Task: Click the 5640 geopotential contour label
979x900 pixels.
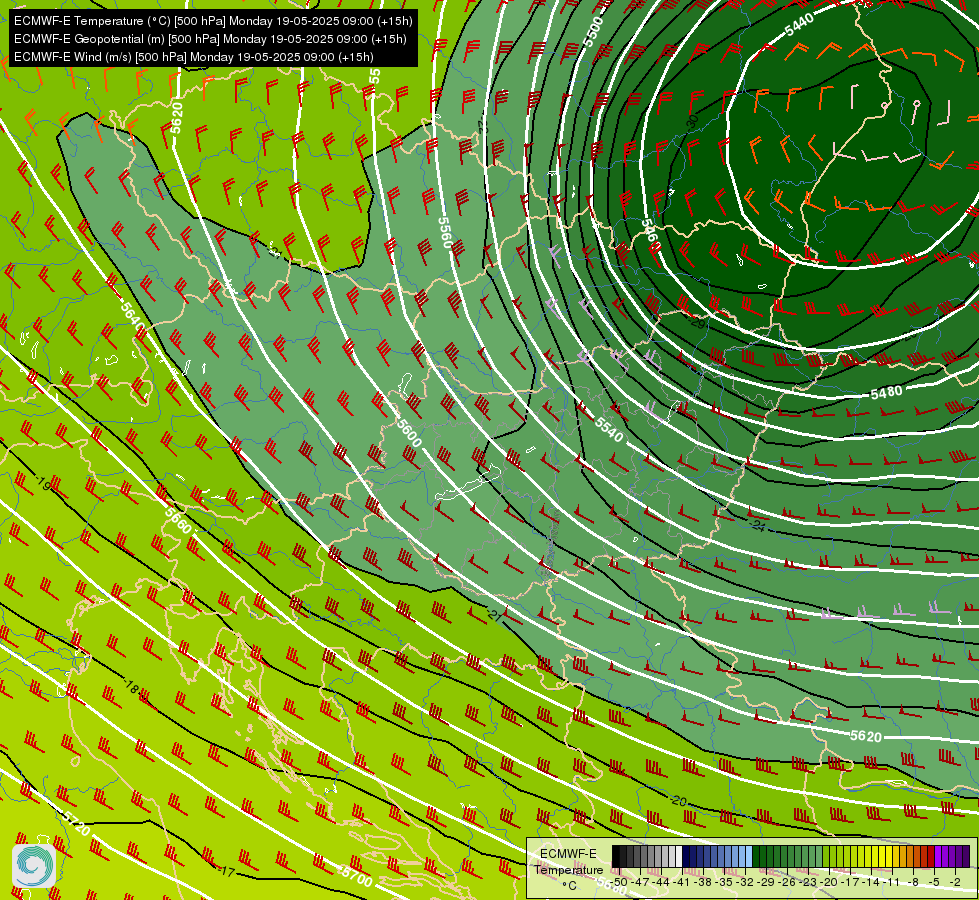Action: [131, 315]
